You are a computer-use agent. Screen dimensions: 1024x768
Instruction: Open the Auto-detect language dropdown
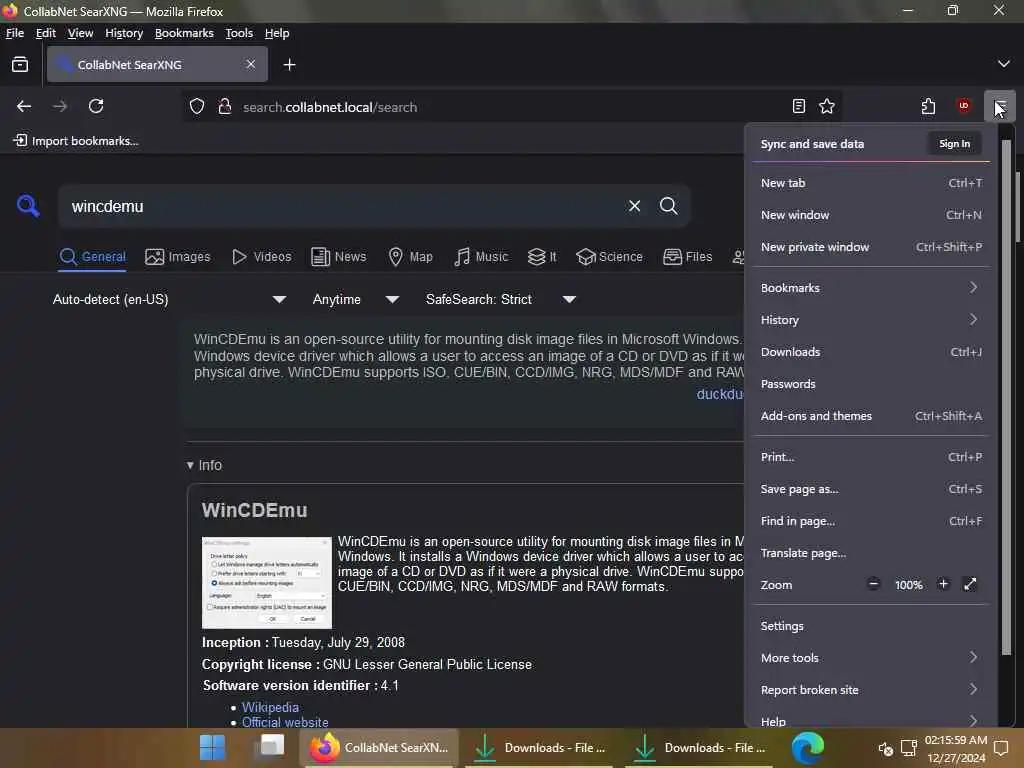[x=170, y=299]
